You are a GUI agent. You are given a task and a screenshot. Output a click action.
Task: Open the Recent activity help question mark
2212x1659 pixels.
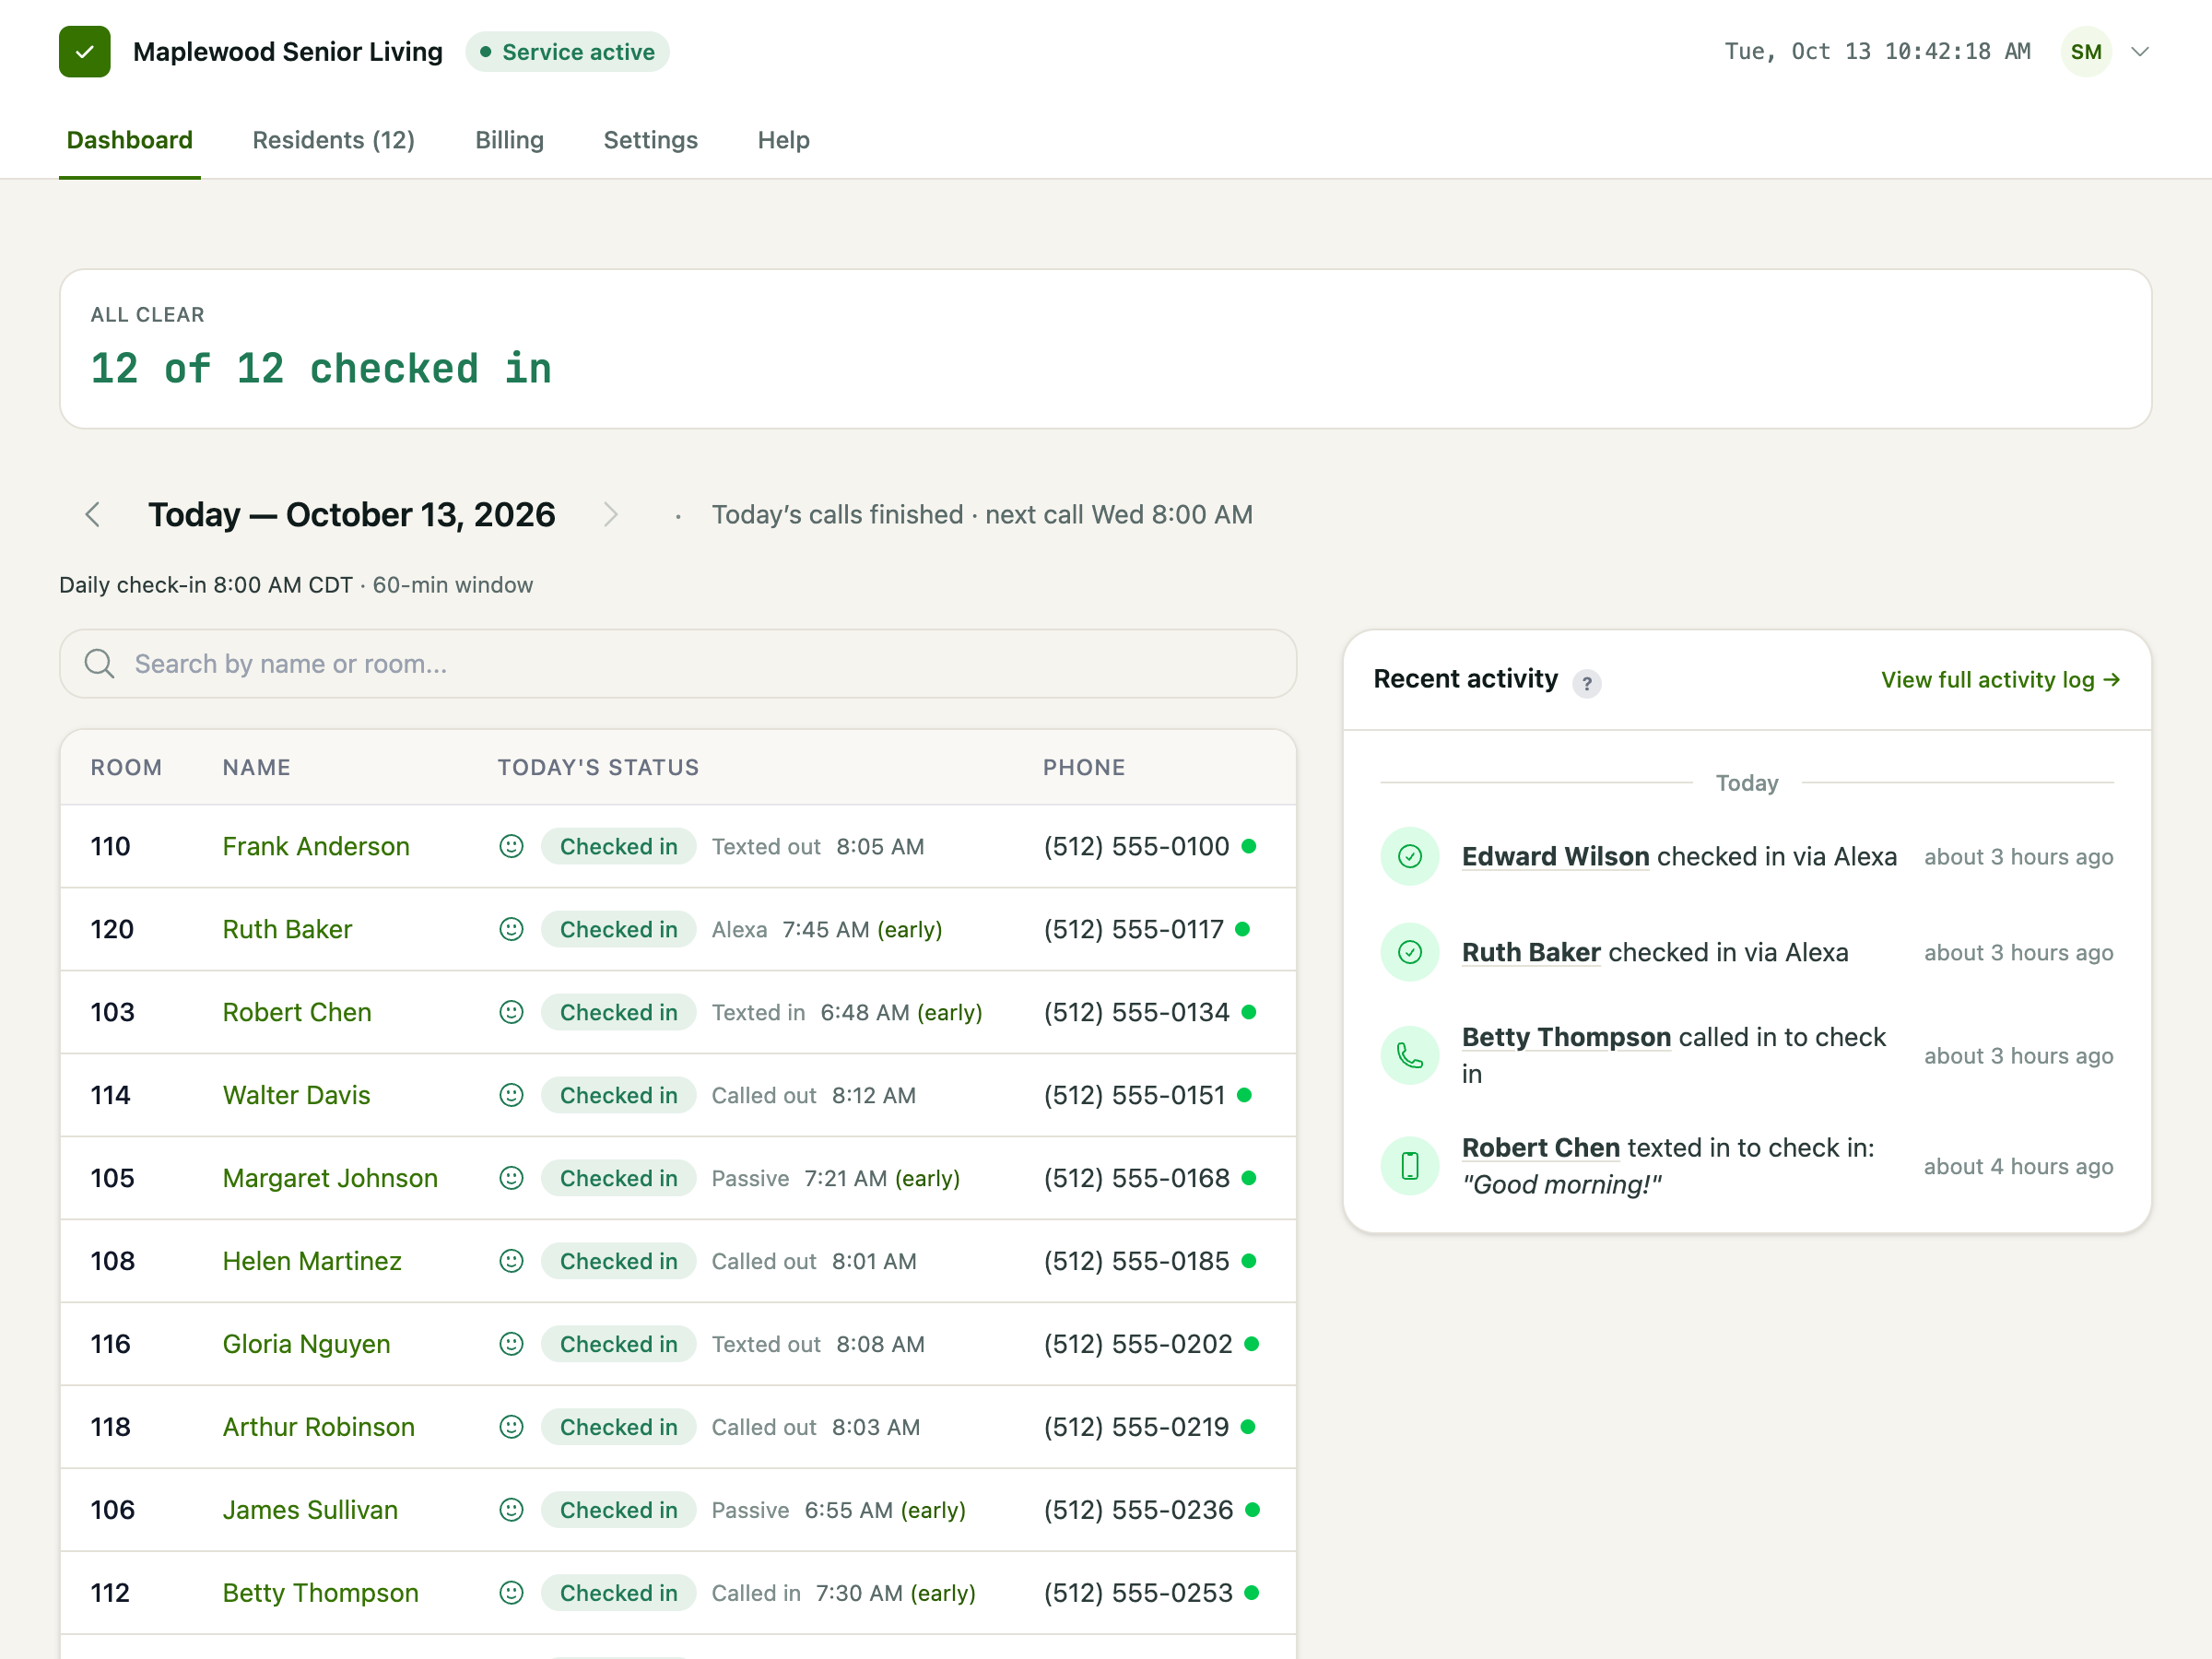pos(1587,683)
